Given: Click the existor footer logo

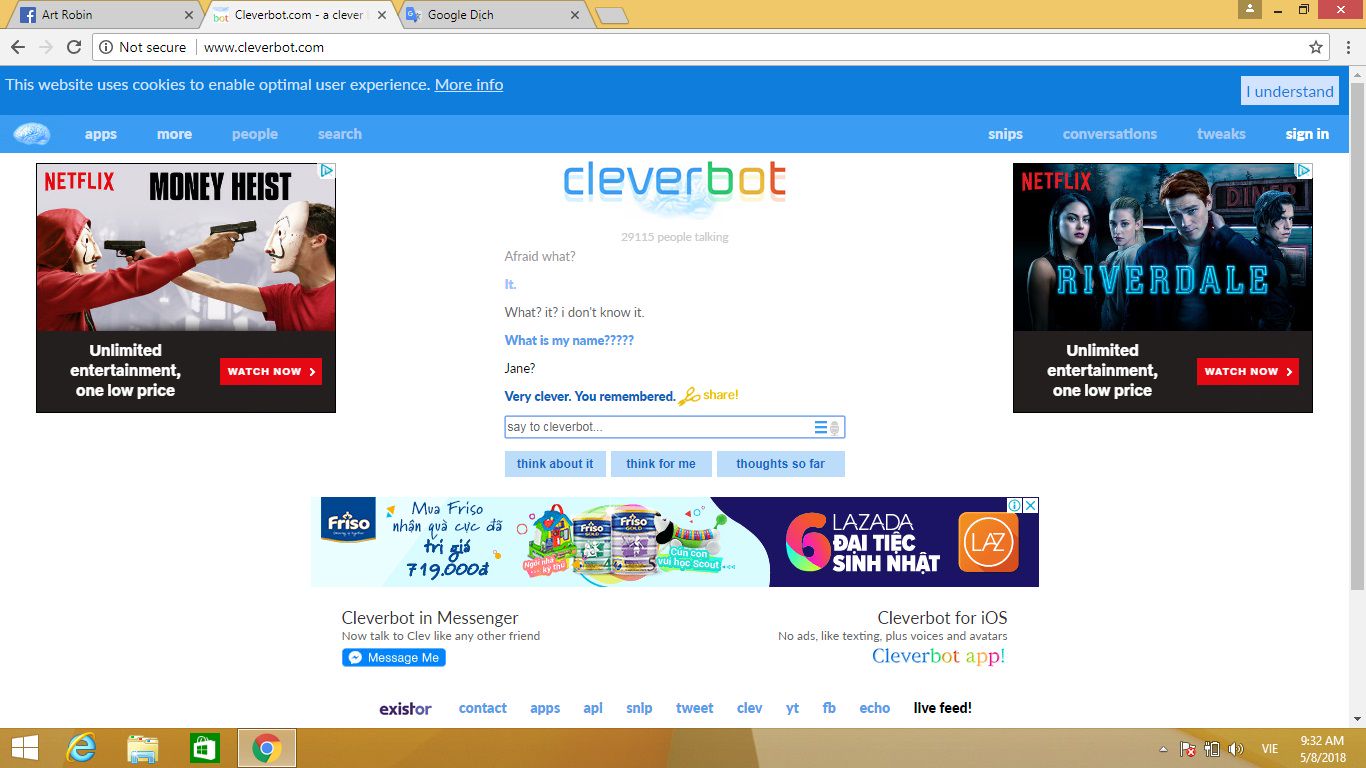Looking at the screenshot, I should pyautogui.click(x=405, y=708).
